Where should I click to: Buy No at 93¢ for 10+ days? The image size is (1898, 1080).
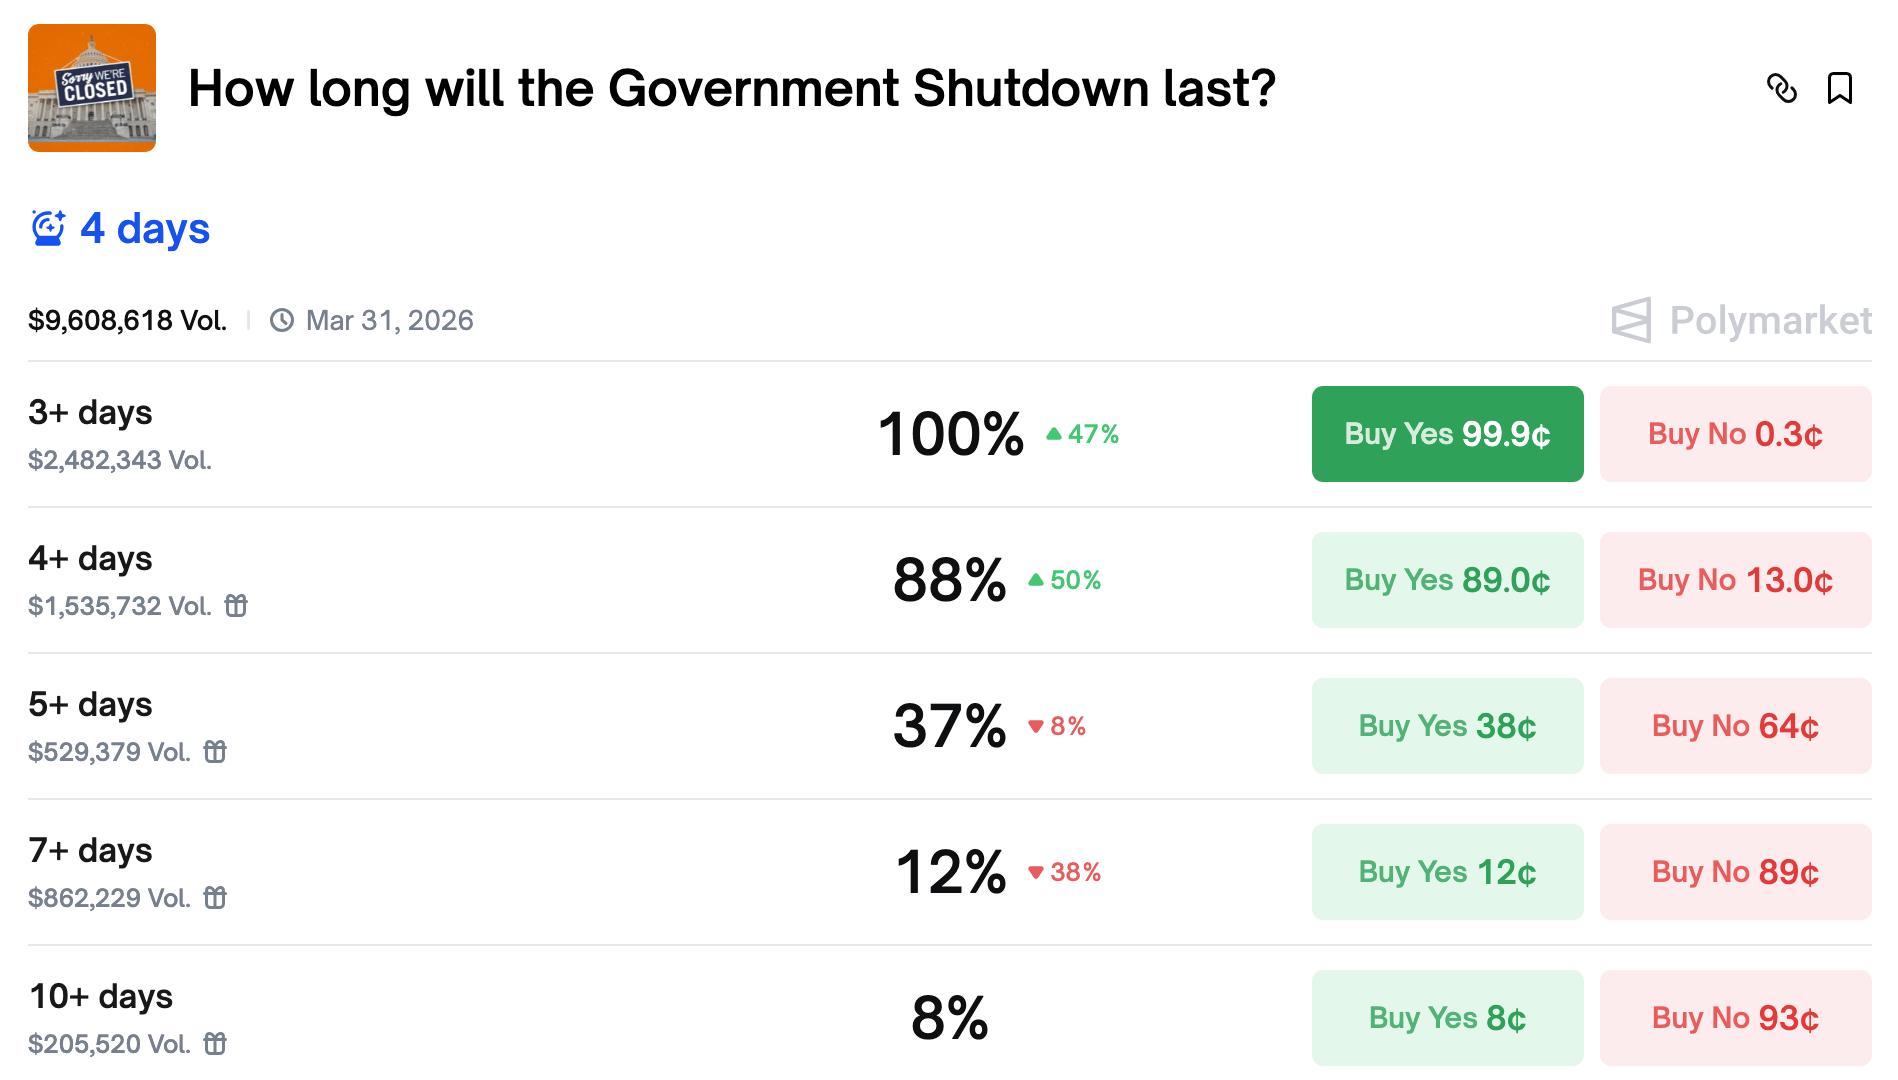(1735, 1018)
